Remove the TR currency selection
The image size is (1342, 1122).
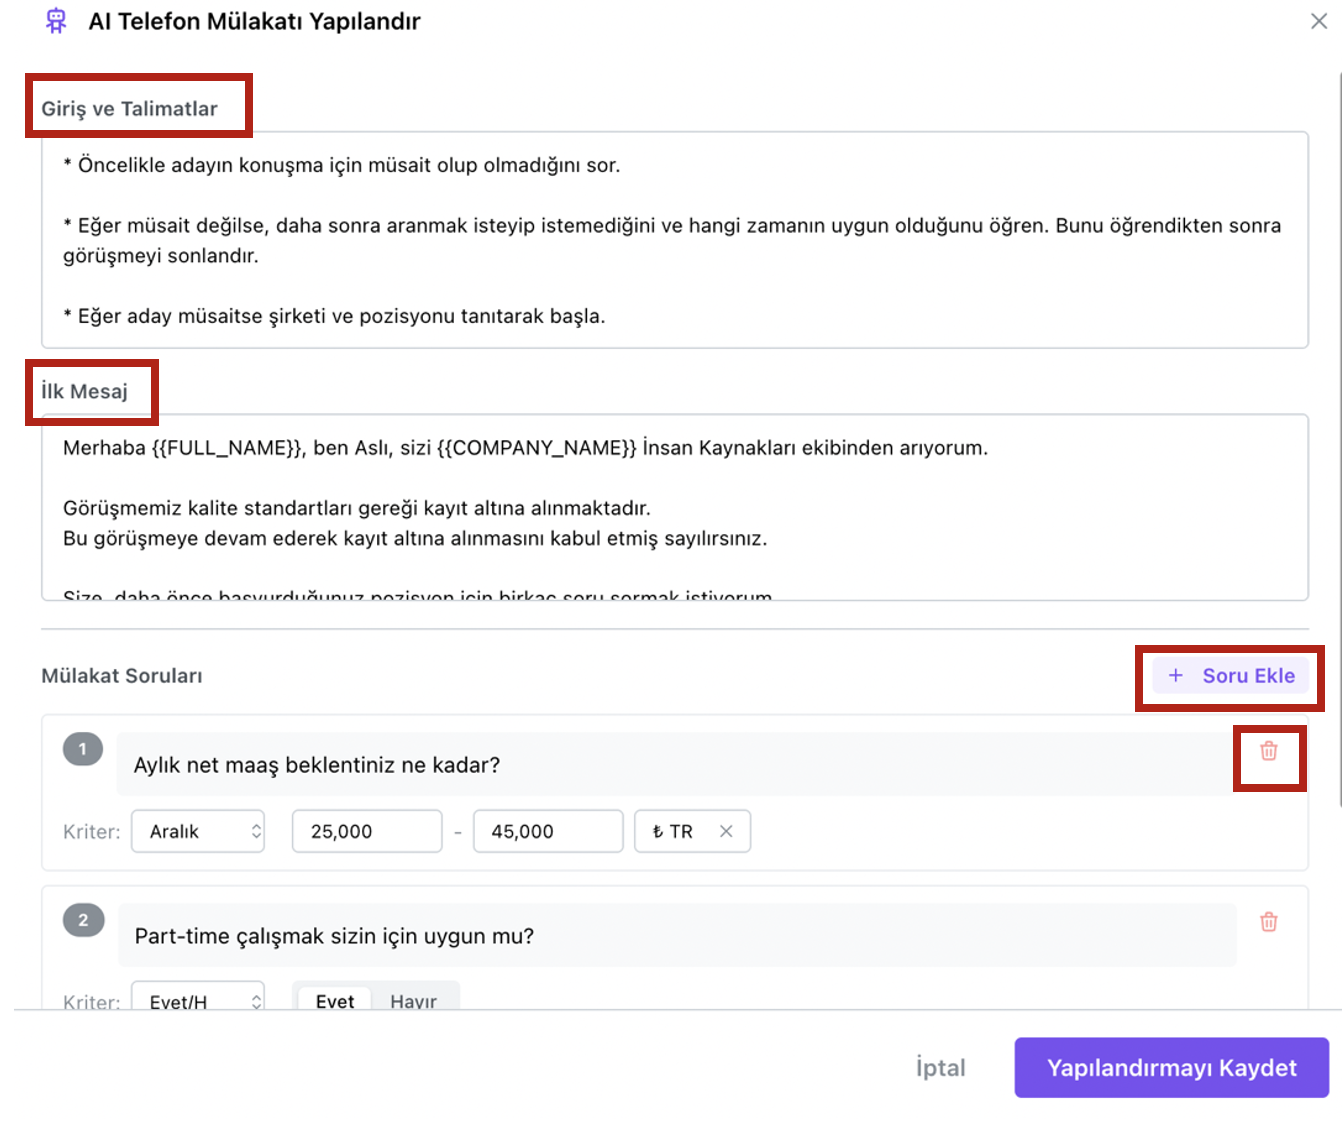pos(726,831)
